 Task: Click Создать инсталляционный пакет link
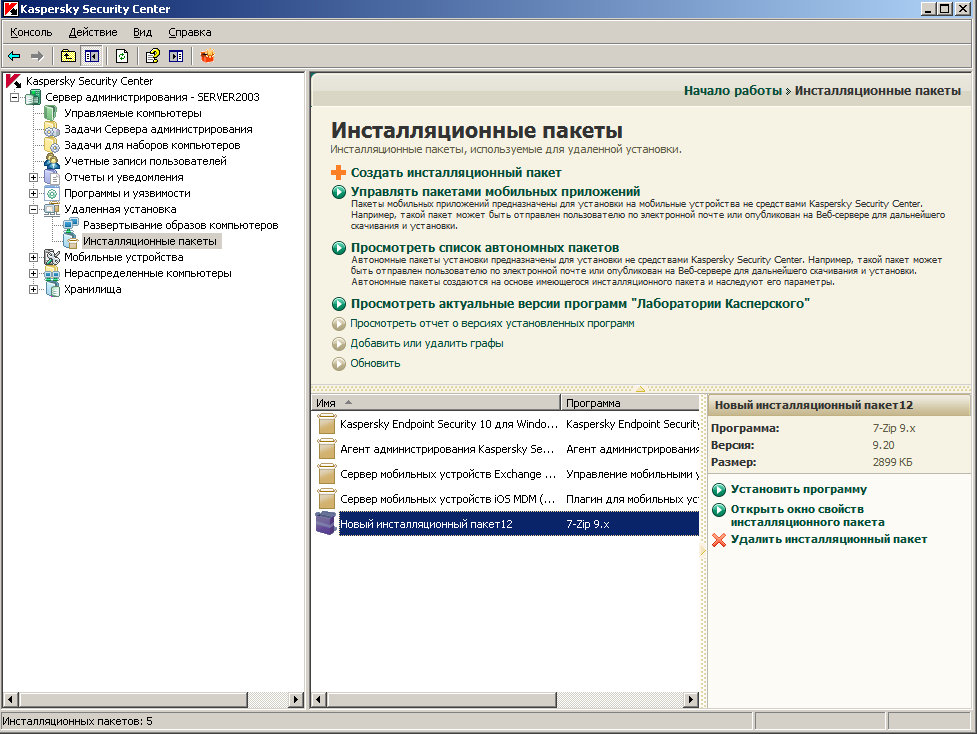(x=456, y=173)
